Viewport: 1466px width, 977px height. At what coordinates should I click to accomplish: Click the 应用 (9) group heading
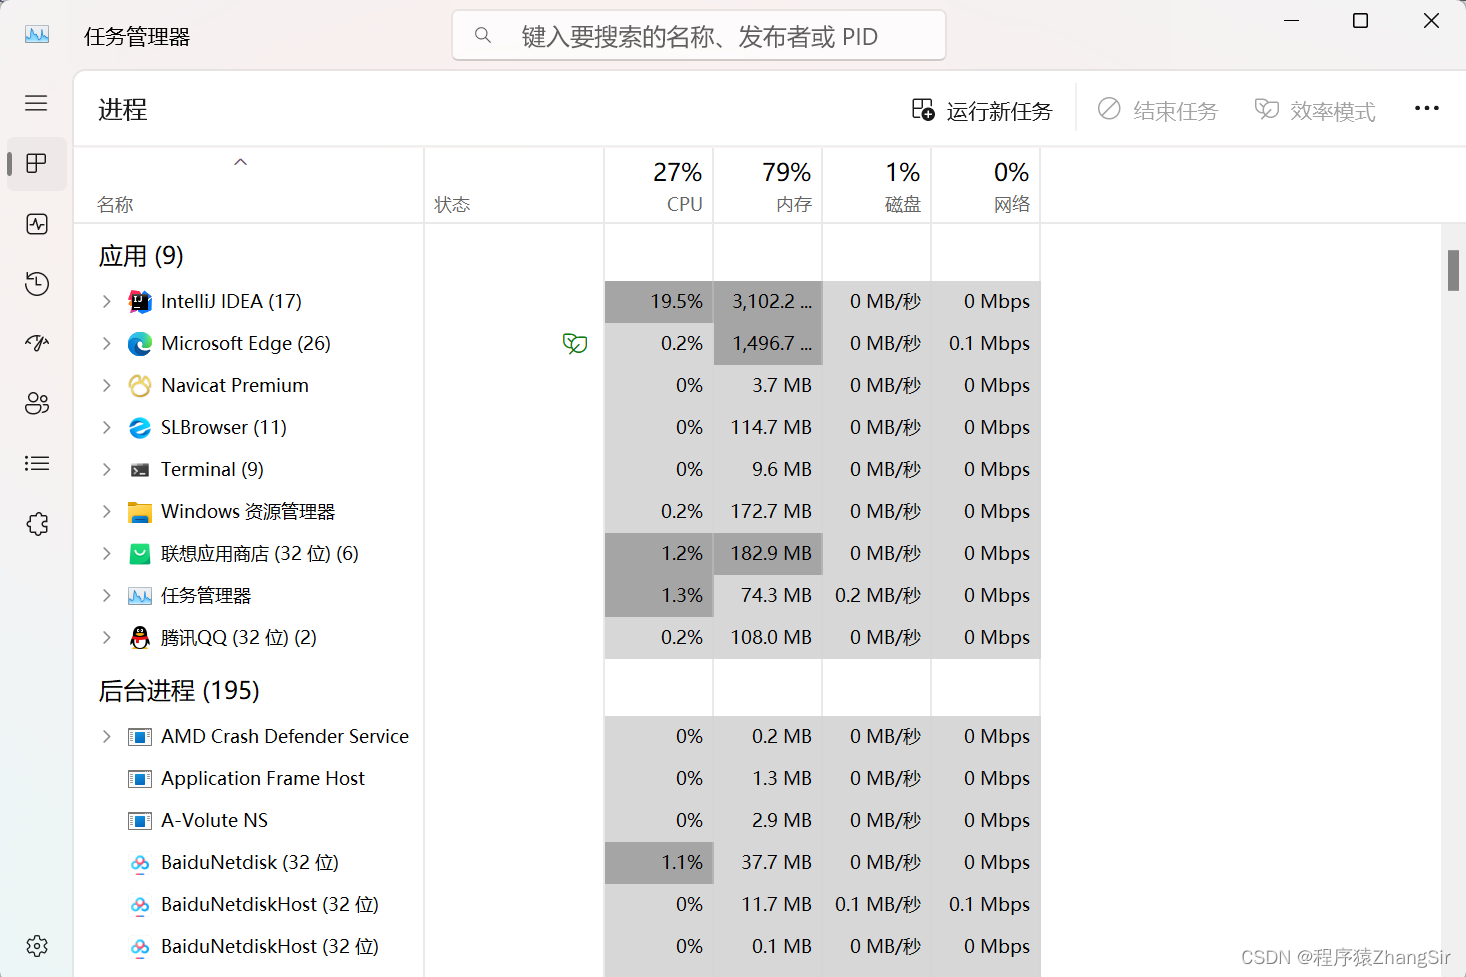141,256
